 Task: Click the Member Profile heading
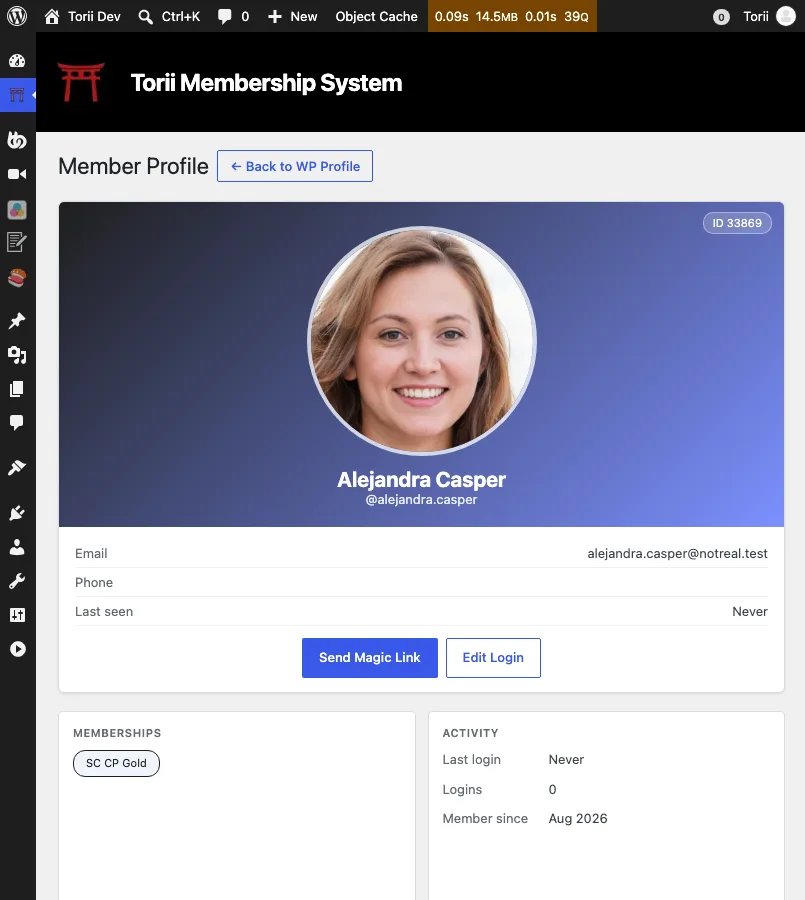click(x=133, y=166)
